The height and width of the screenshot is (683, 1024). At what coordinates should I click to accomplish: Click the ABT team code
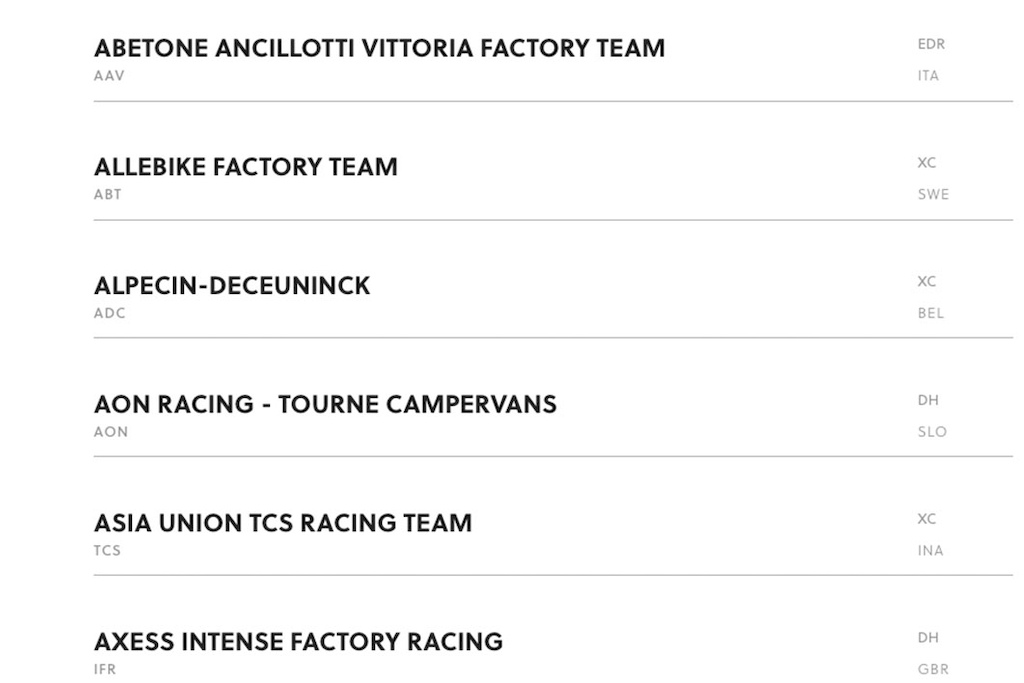(x=108, y=195)
